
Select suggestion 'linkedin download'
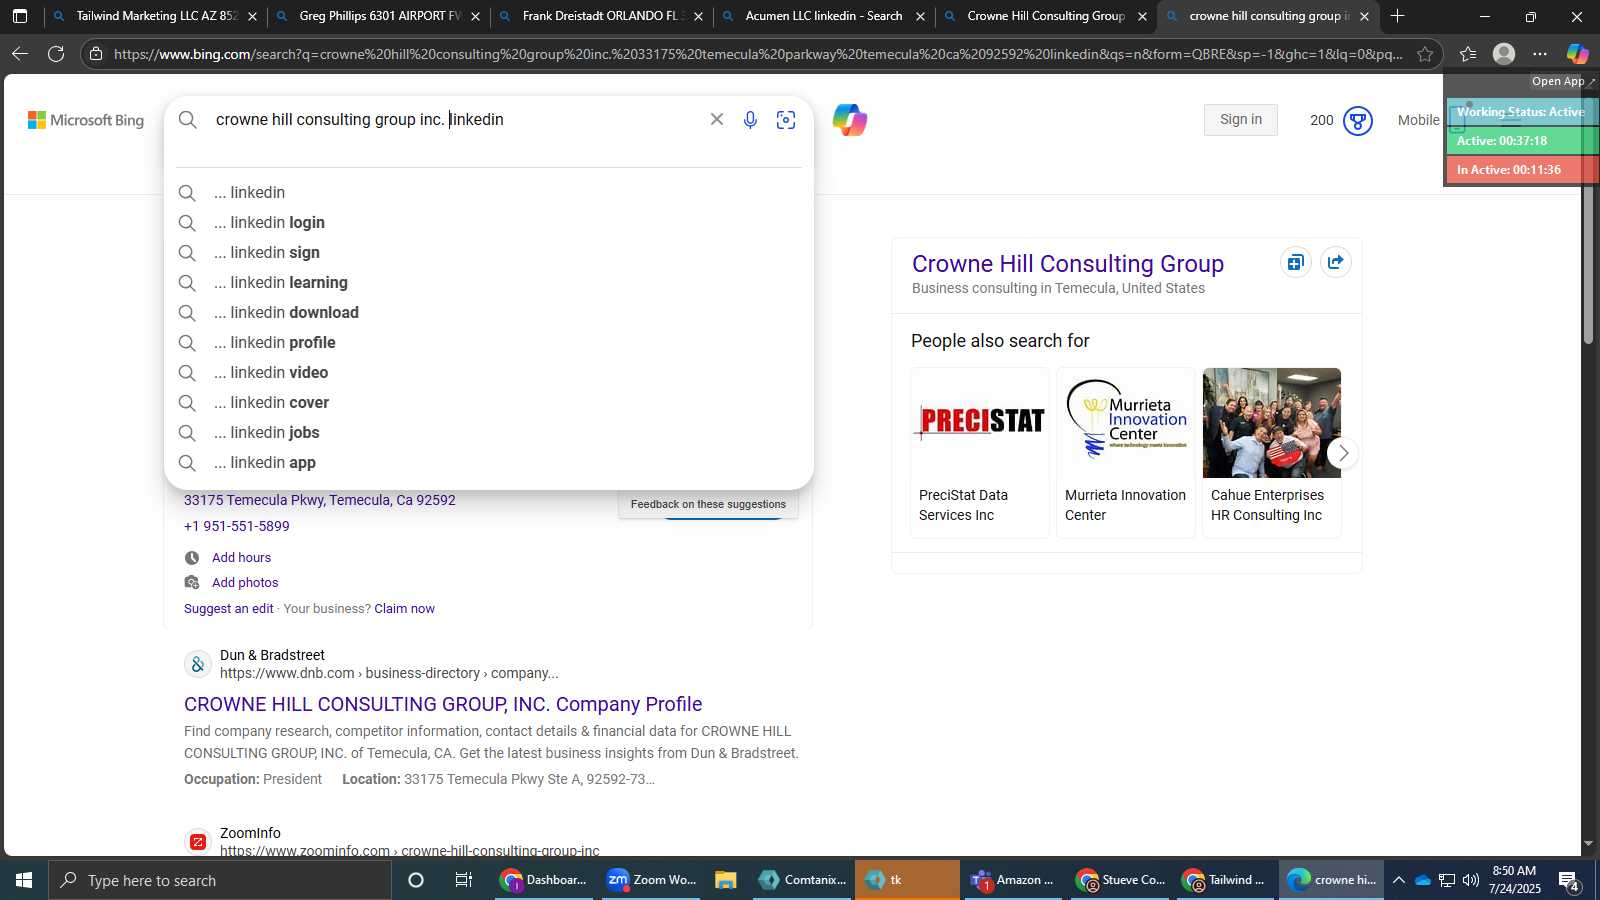pyautogui.click(x=489, y=312)
